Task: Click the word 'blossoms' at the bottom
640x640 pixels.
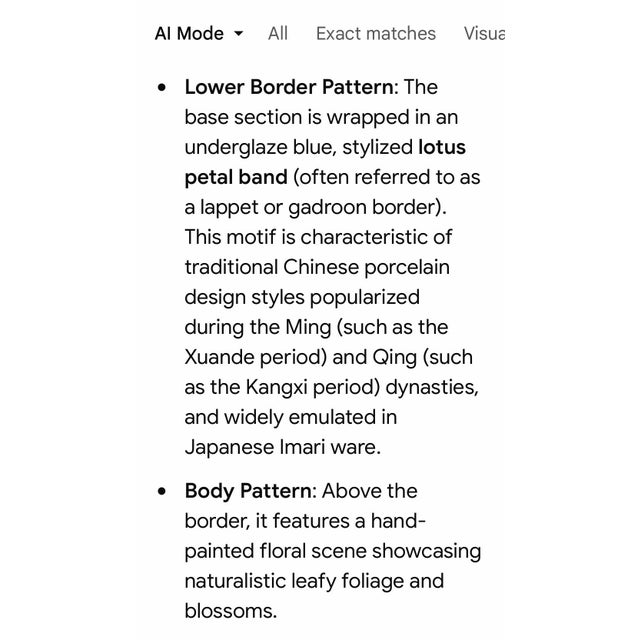Action: (228, 611)
